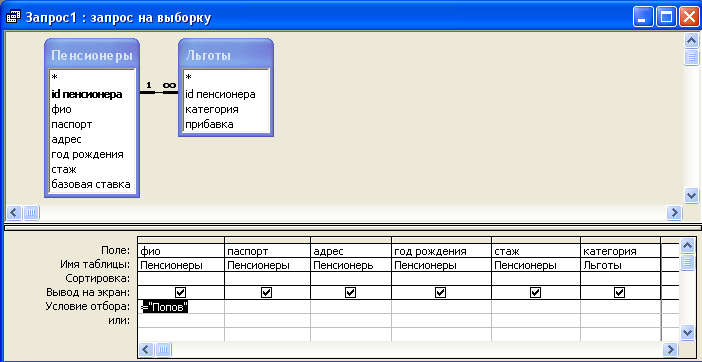Select the Льготы table title
The width and height of the screenshot is (702, 362).
[207, 55]
